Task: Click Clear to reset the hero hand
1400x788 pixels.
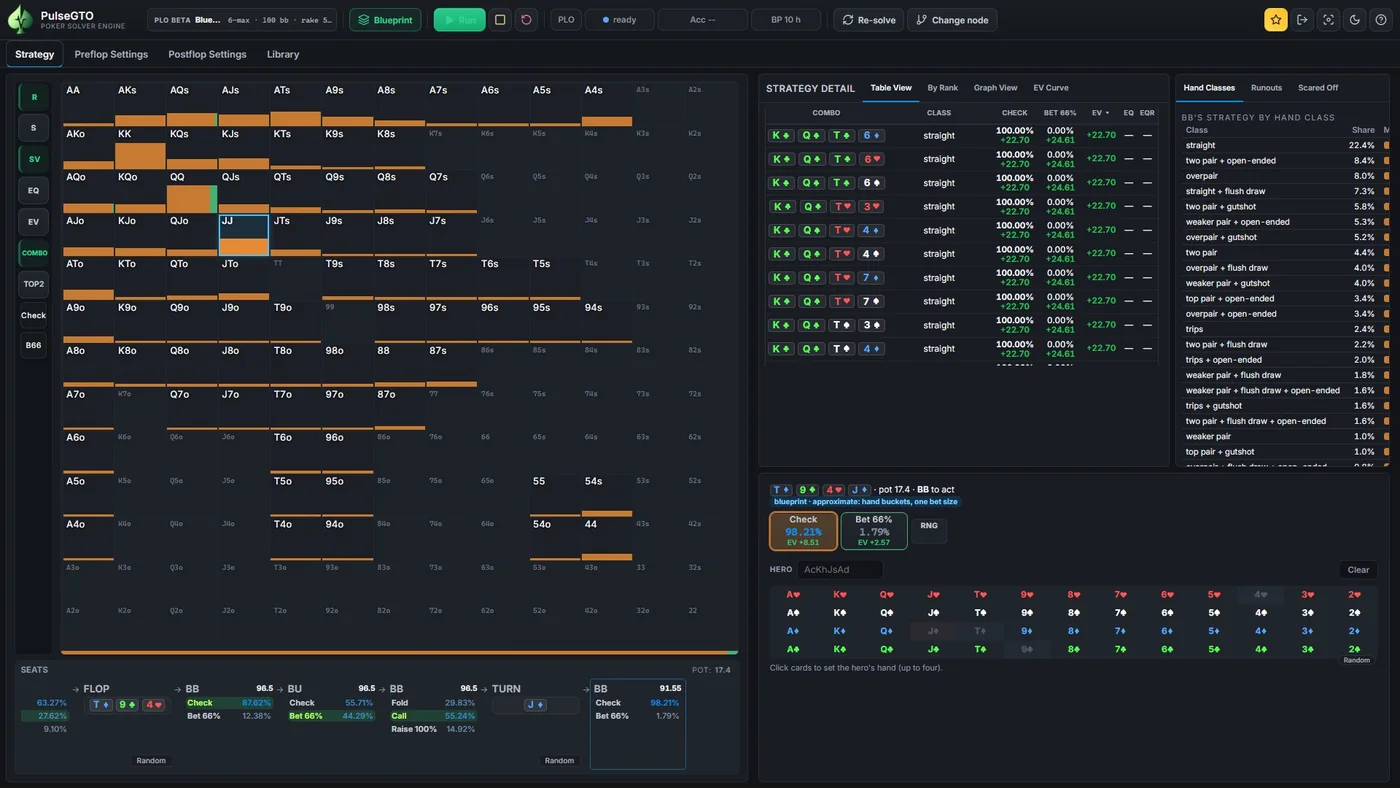Action: tap(1358, 570)
